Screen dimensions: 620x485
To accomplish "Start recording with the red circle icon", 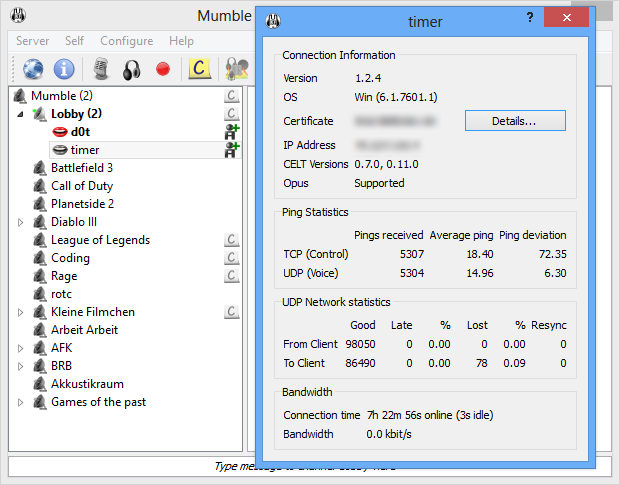I will click(163, 69).
